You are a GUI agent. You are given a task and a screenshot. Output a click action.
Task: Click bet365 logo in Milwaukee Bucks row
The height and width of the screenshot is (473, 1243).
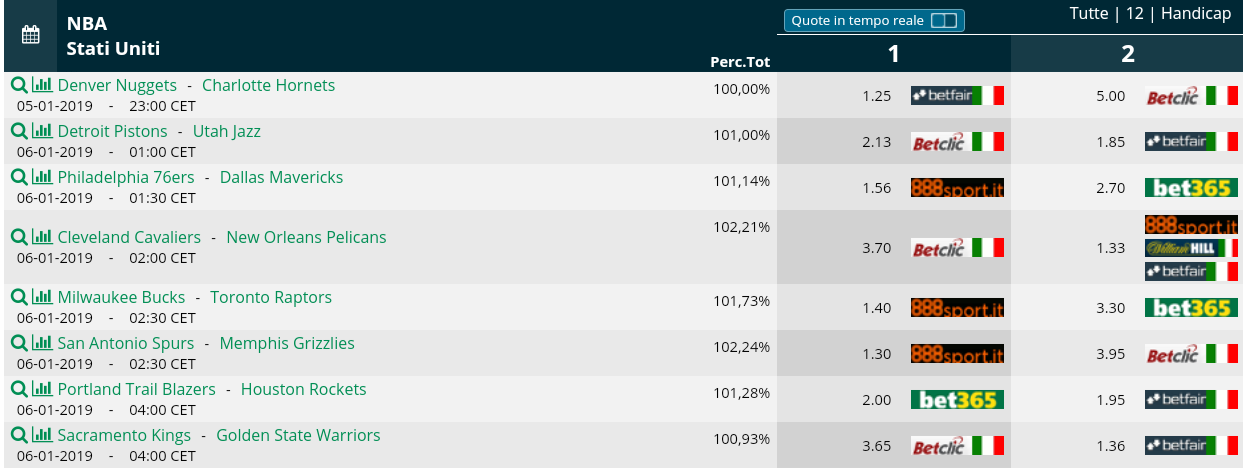coord(1191,308)
